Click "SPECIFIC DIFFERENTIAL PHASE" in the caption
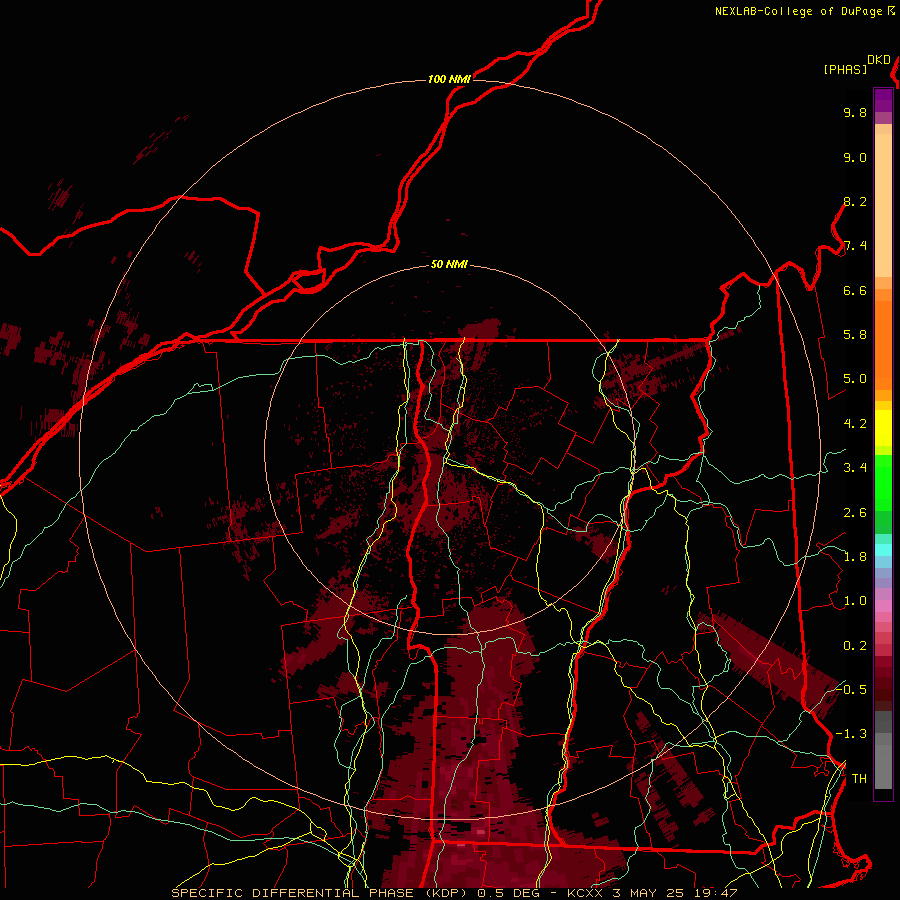The width and height of the screenshot is (900, 900). click(x=292, y=893)
